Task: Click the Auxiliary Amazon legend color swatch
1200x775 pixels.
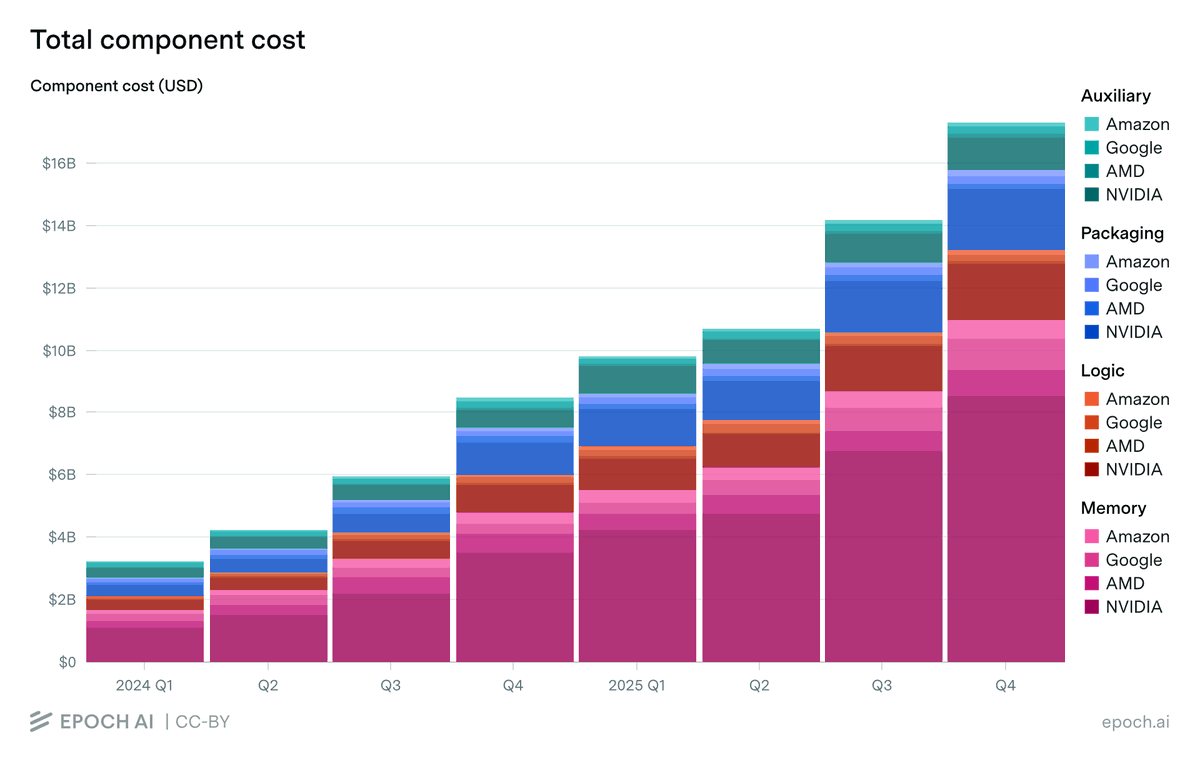Action: [x=1092, y=124]
